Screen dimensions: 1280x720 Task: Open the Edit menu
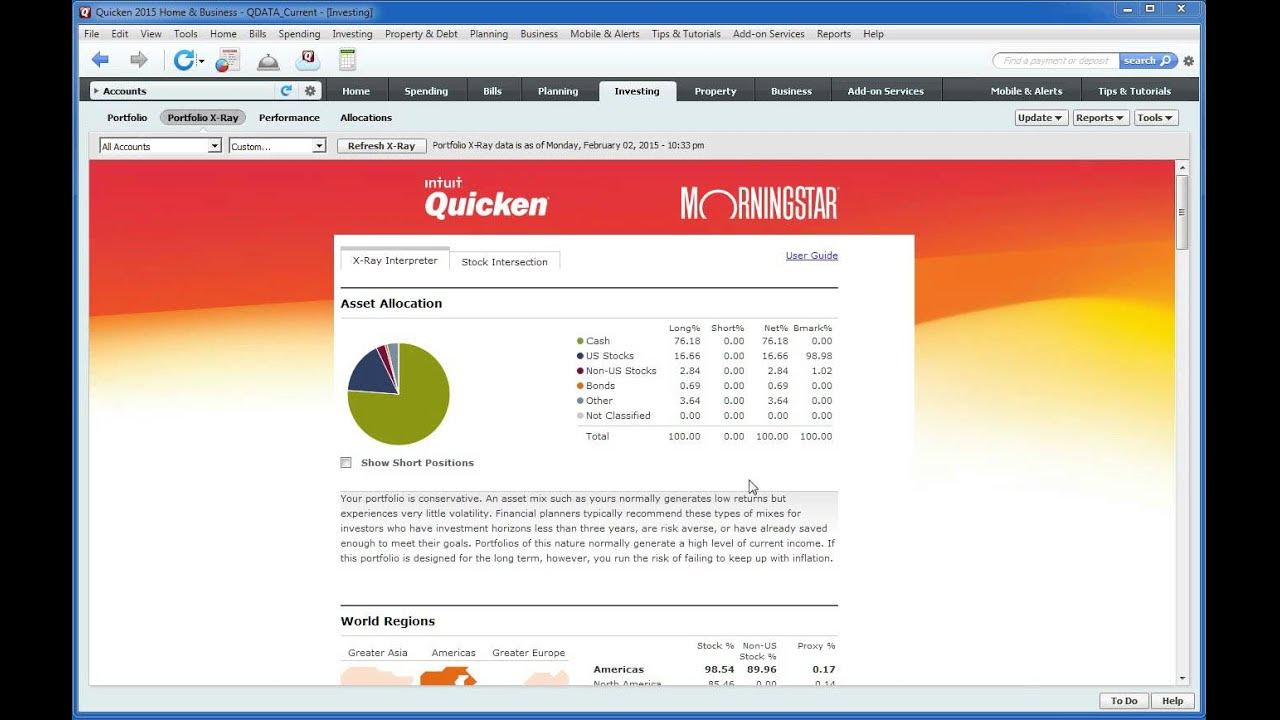[120, 34]
